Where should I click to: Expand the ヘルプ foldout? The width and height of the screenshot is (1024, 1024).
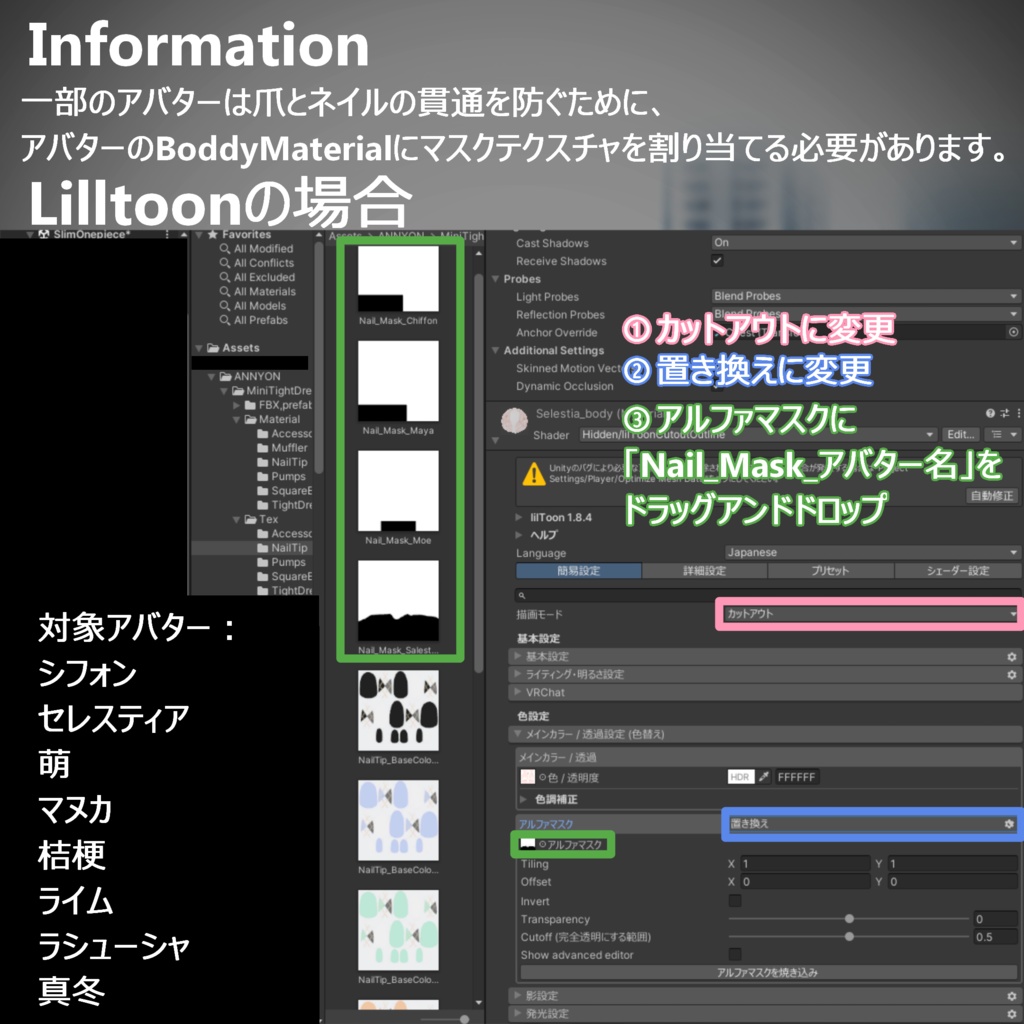(x=519, y=535)
